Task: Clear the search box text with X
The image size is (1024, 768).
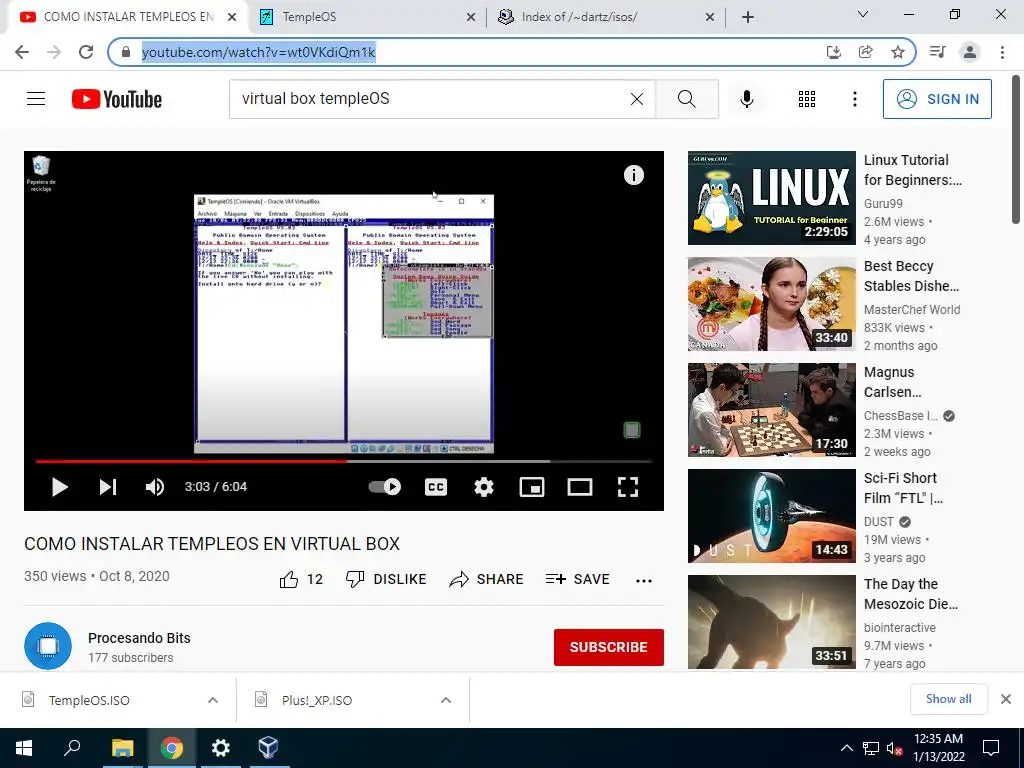Action: pos(637,99)
